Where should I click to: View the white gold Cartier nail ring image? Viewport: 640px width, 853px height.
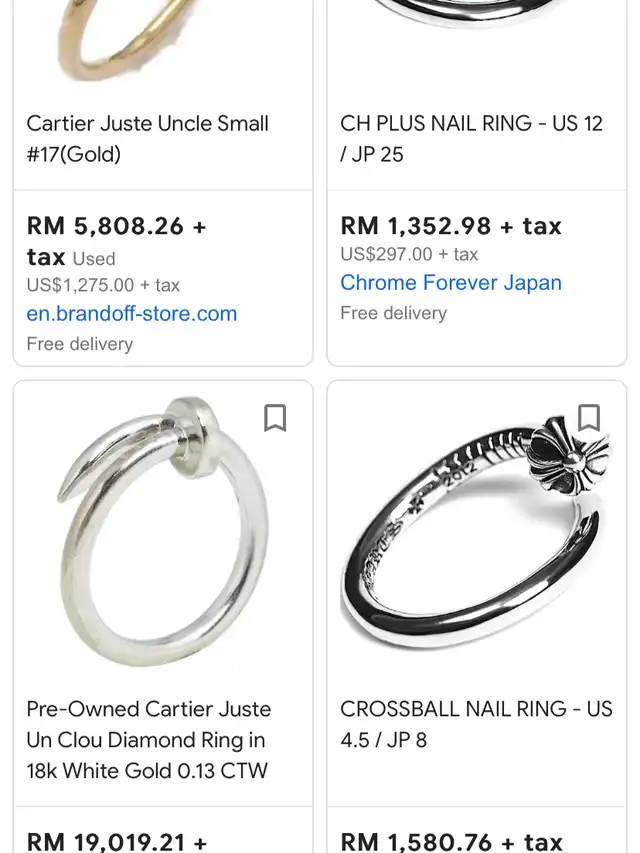point(163,531)
